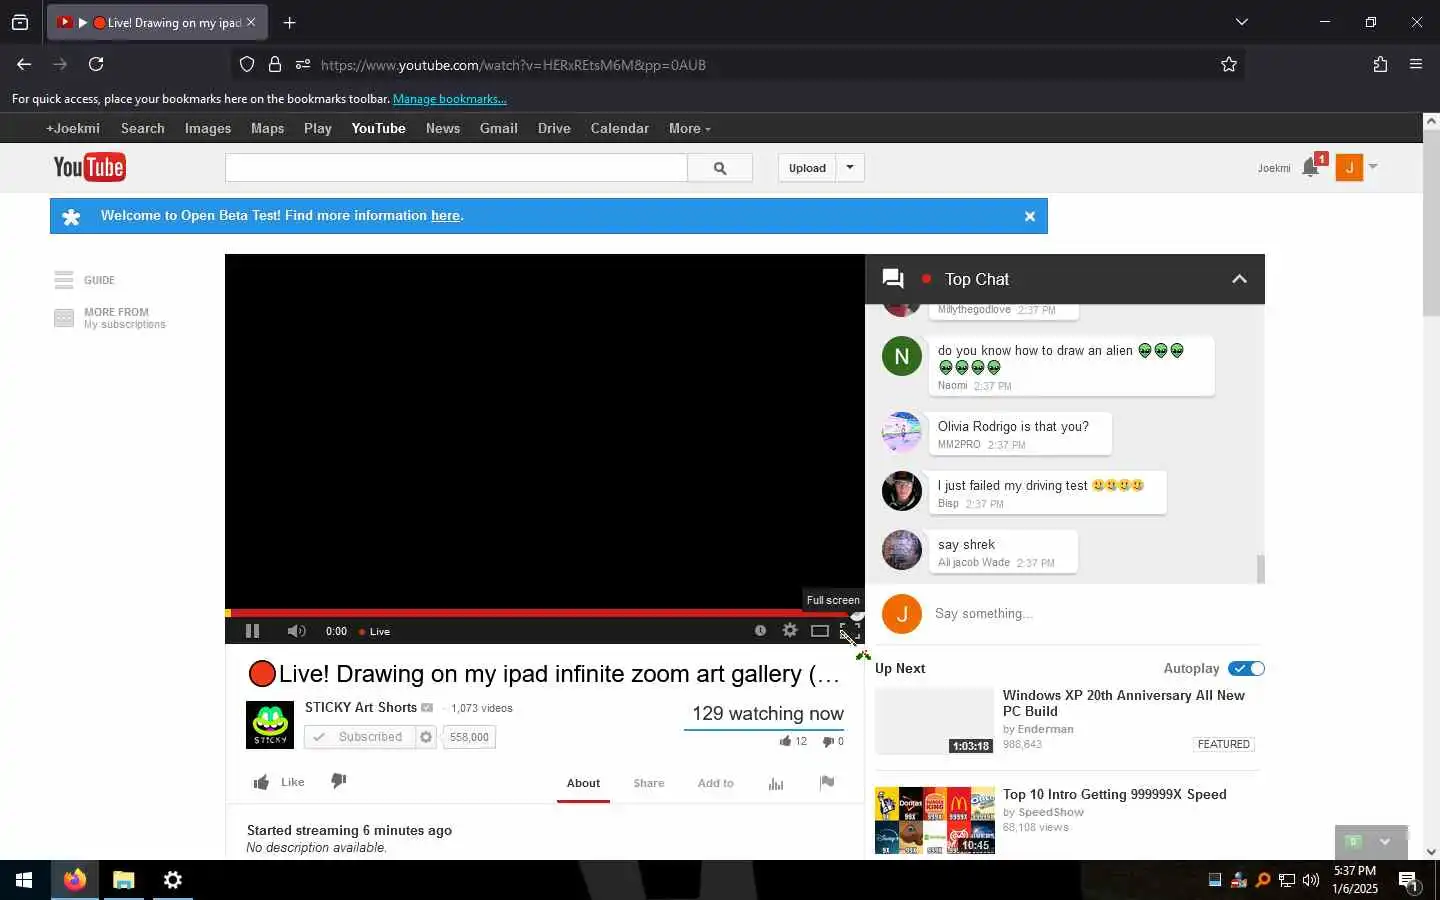
Task: Pause the live video
Action: (x=252, y=631)
